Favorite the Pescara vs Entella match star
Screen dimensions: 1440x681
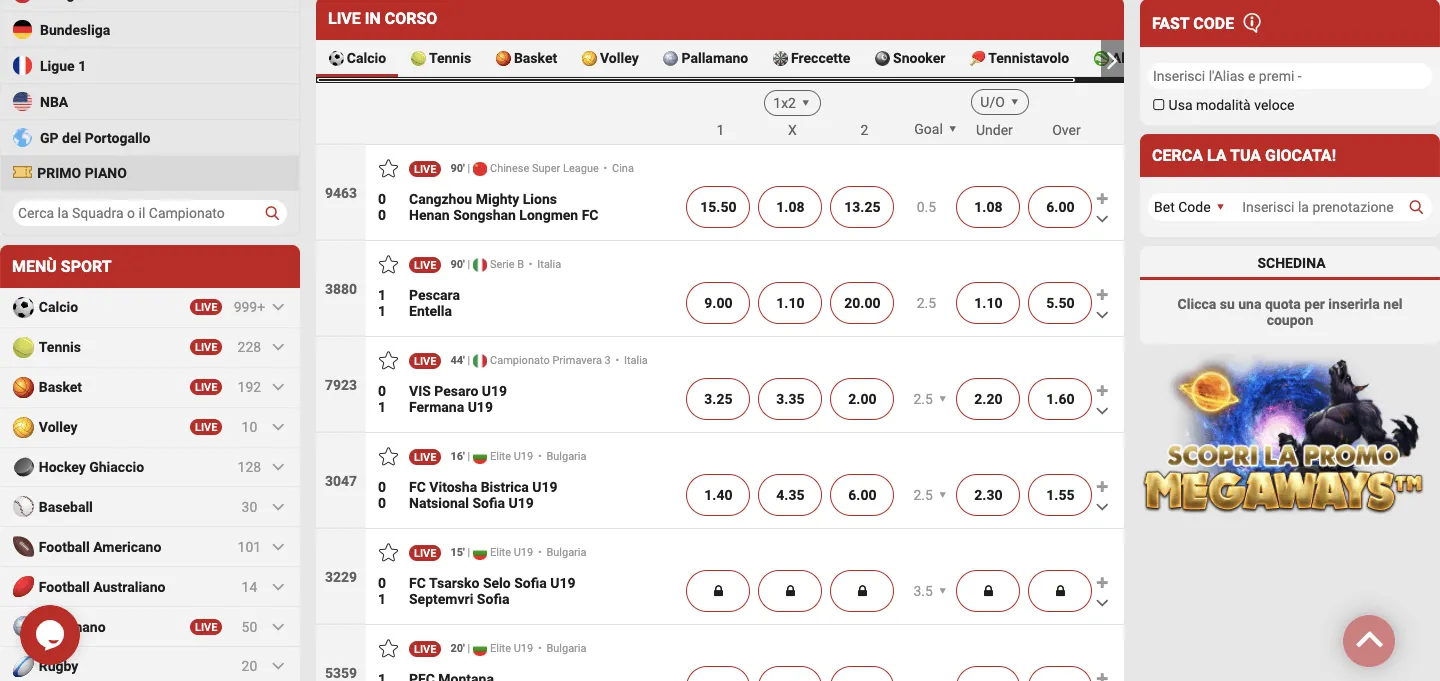click(388, 265)
